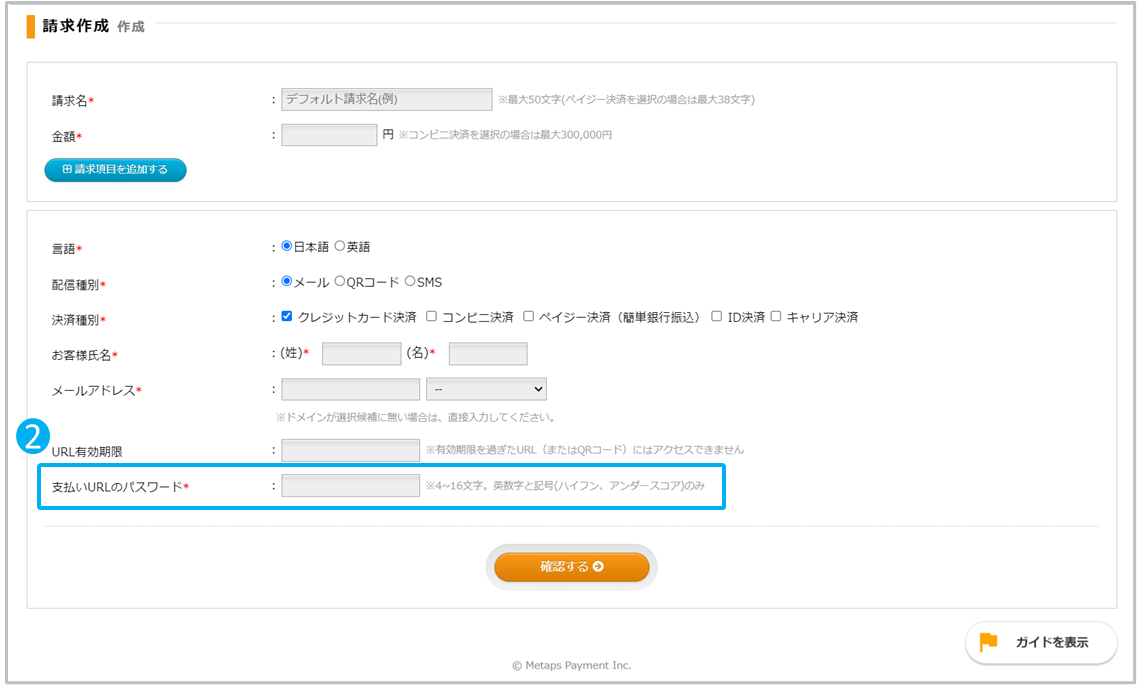Uncheck the クレジットカード決済 checkbox
Screen dimensions: 1137x685
pos(288,317)
